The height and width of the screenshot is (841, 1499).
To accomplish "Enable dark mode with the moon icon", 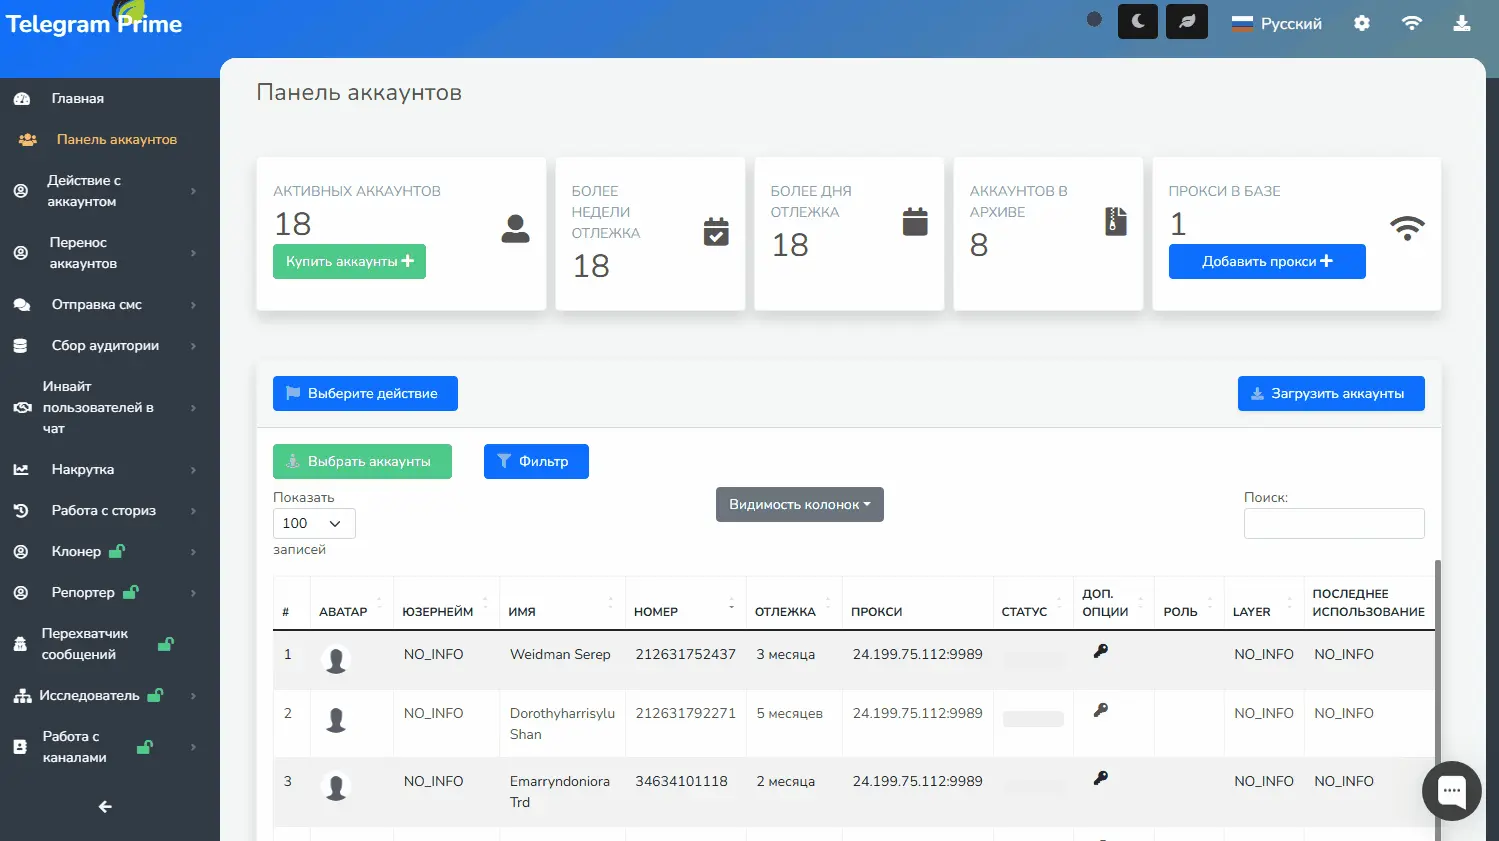I will click(x=1137, y=21).
